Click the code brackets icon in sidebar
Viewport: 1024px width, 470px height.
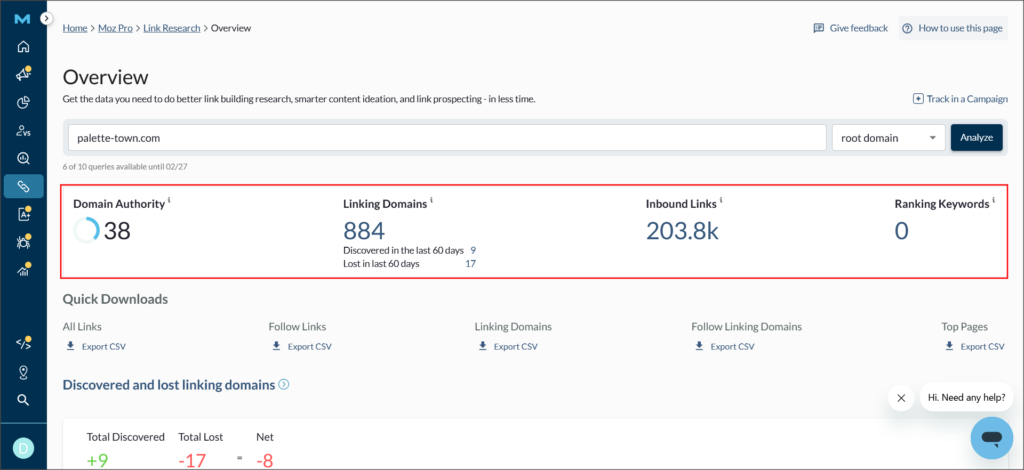[x=23, y=344]
